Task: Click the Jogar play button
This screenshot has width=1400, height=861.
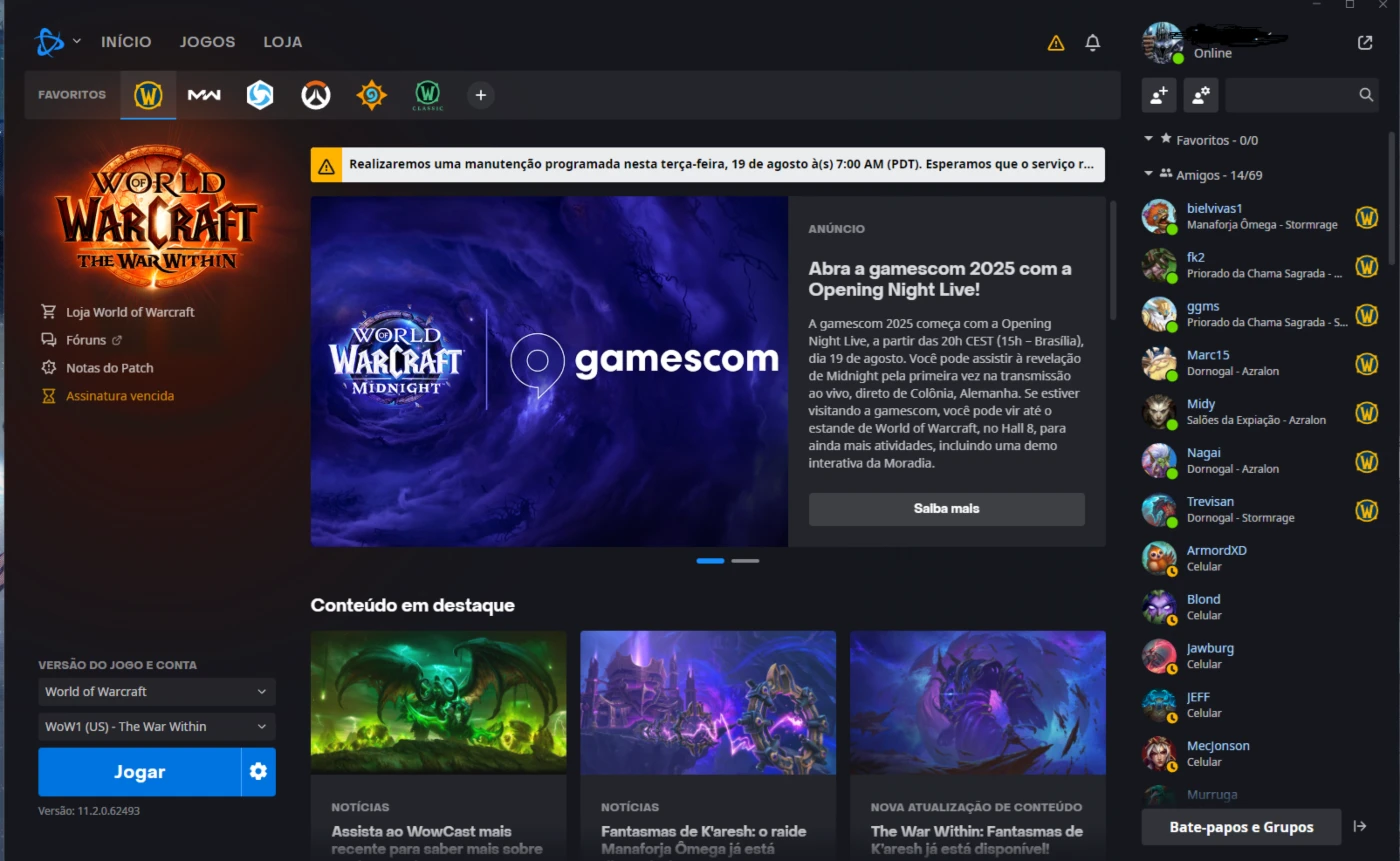Action: pos(139,772)
